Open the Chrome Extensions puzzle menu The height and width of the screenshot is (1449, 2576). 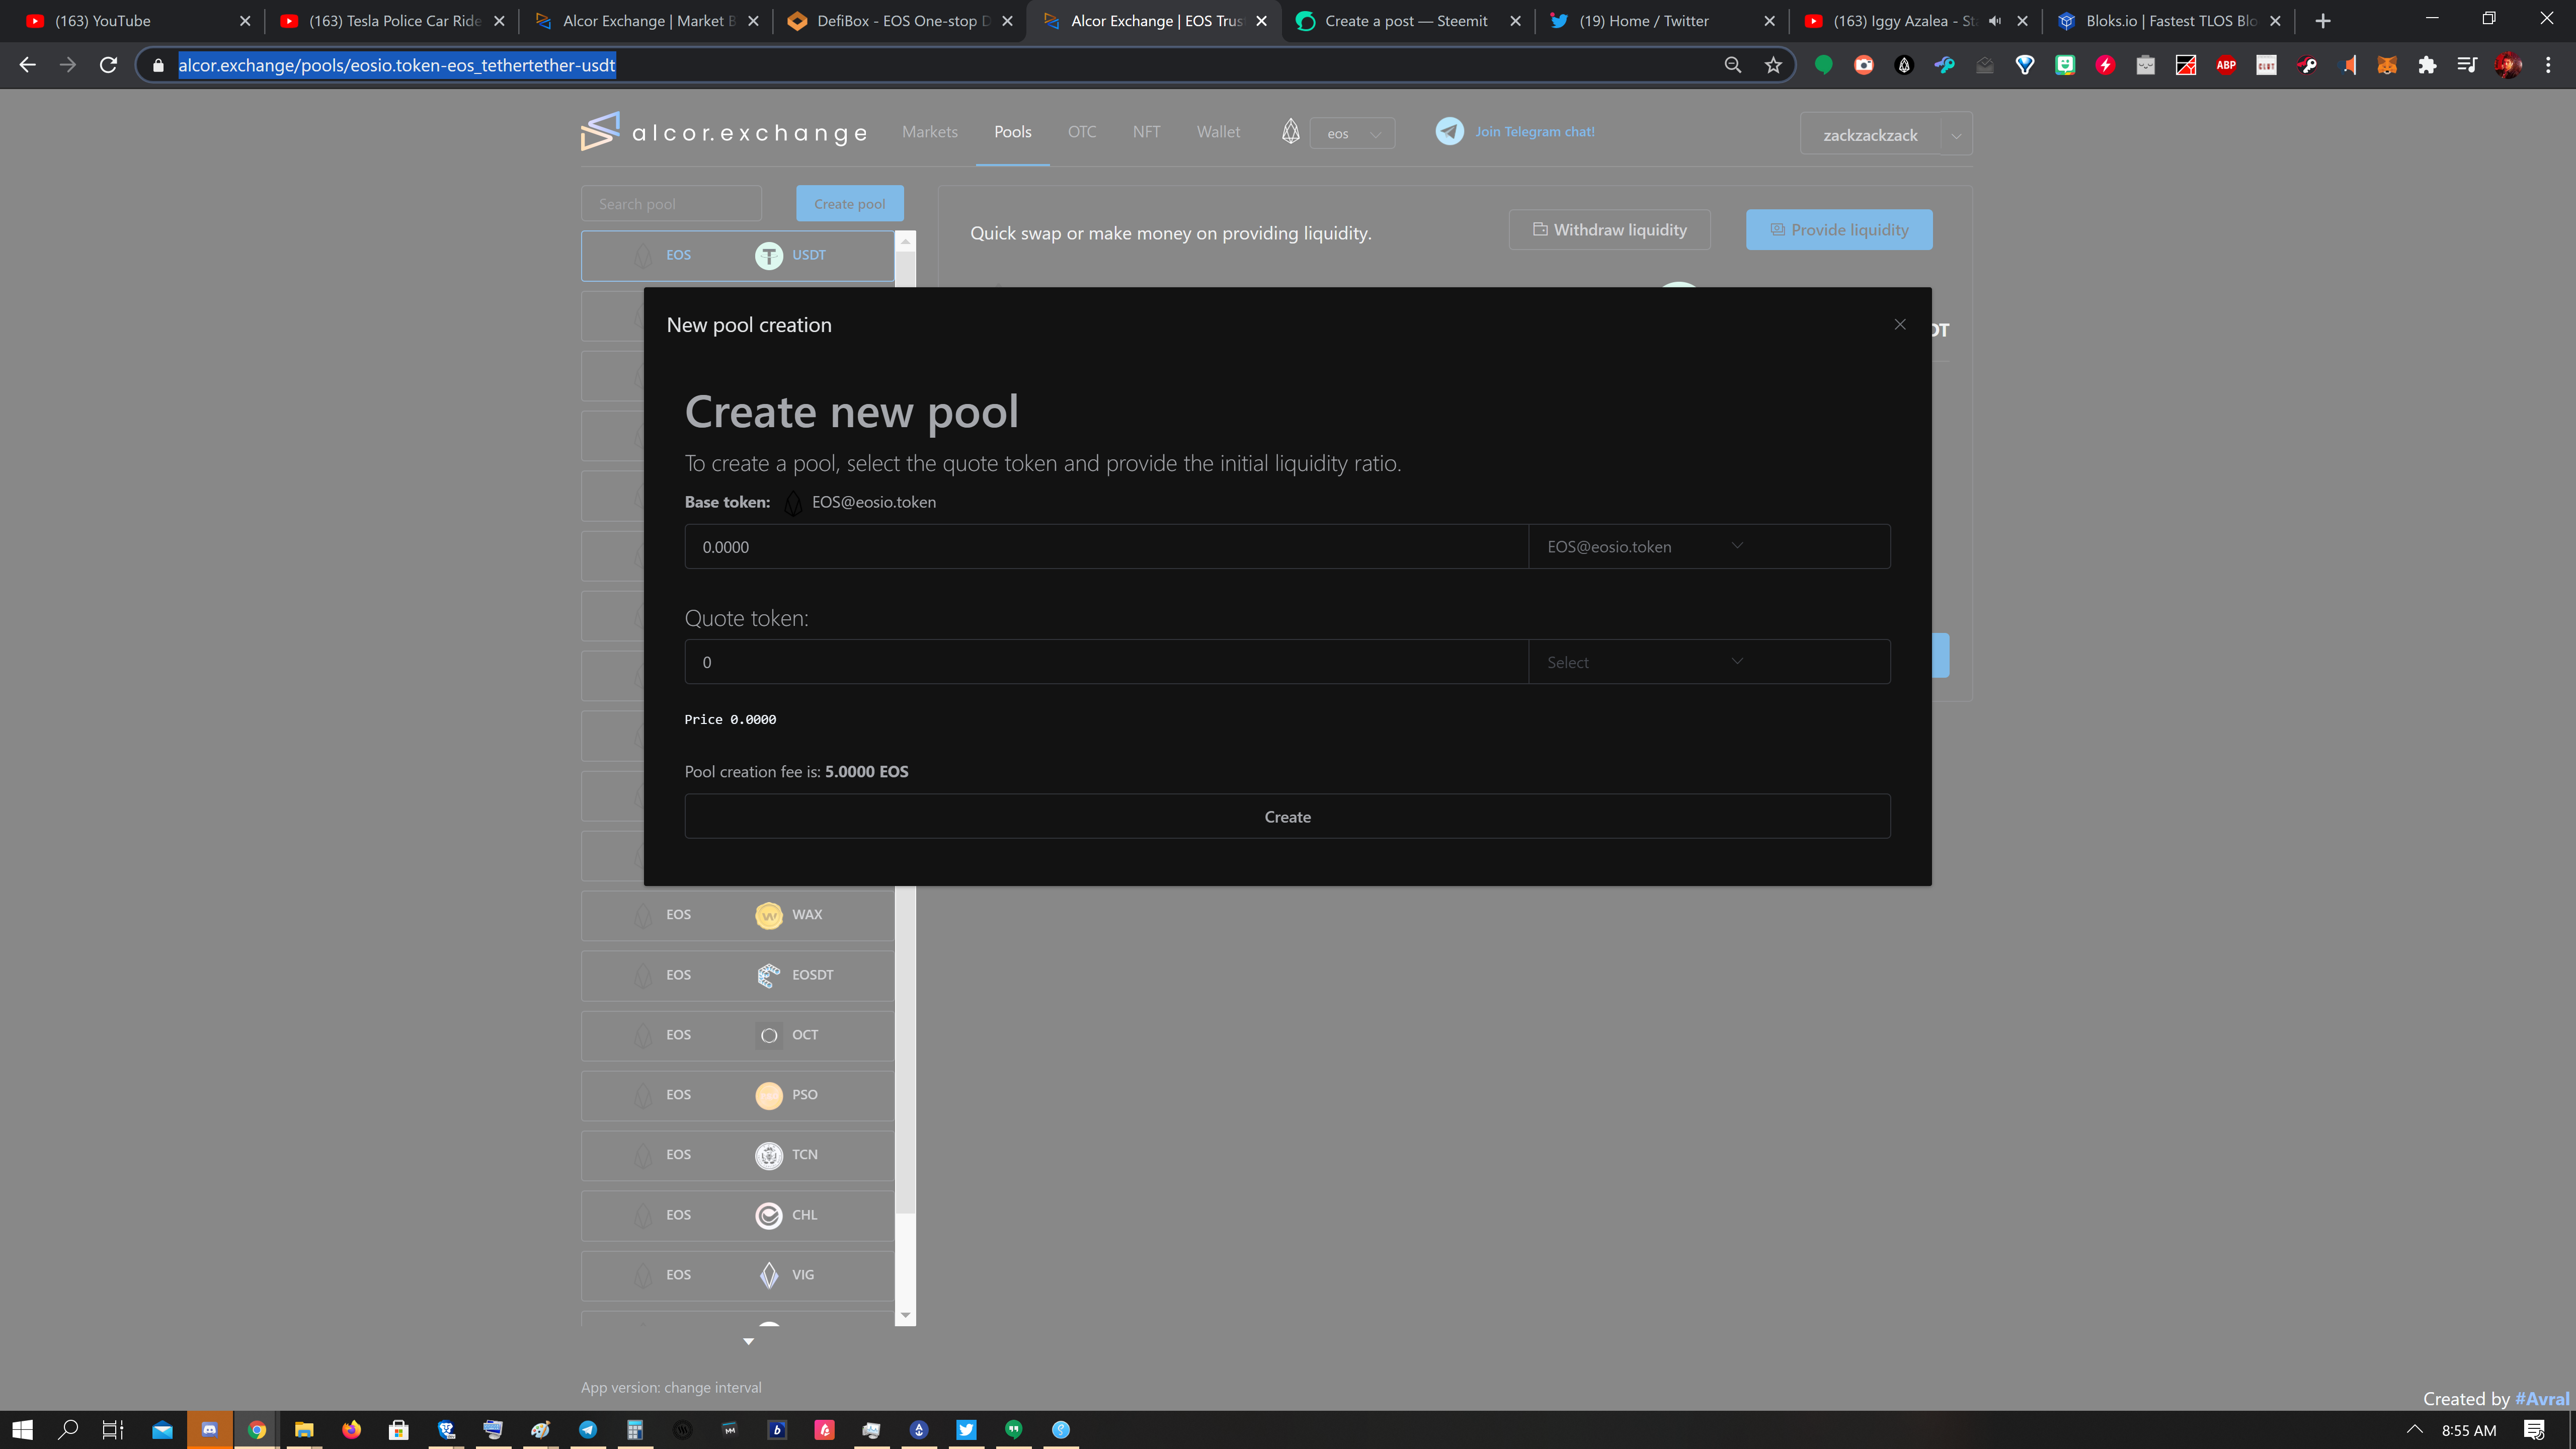point(2427,65)
